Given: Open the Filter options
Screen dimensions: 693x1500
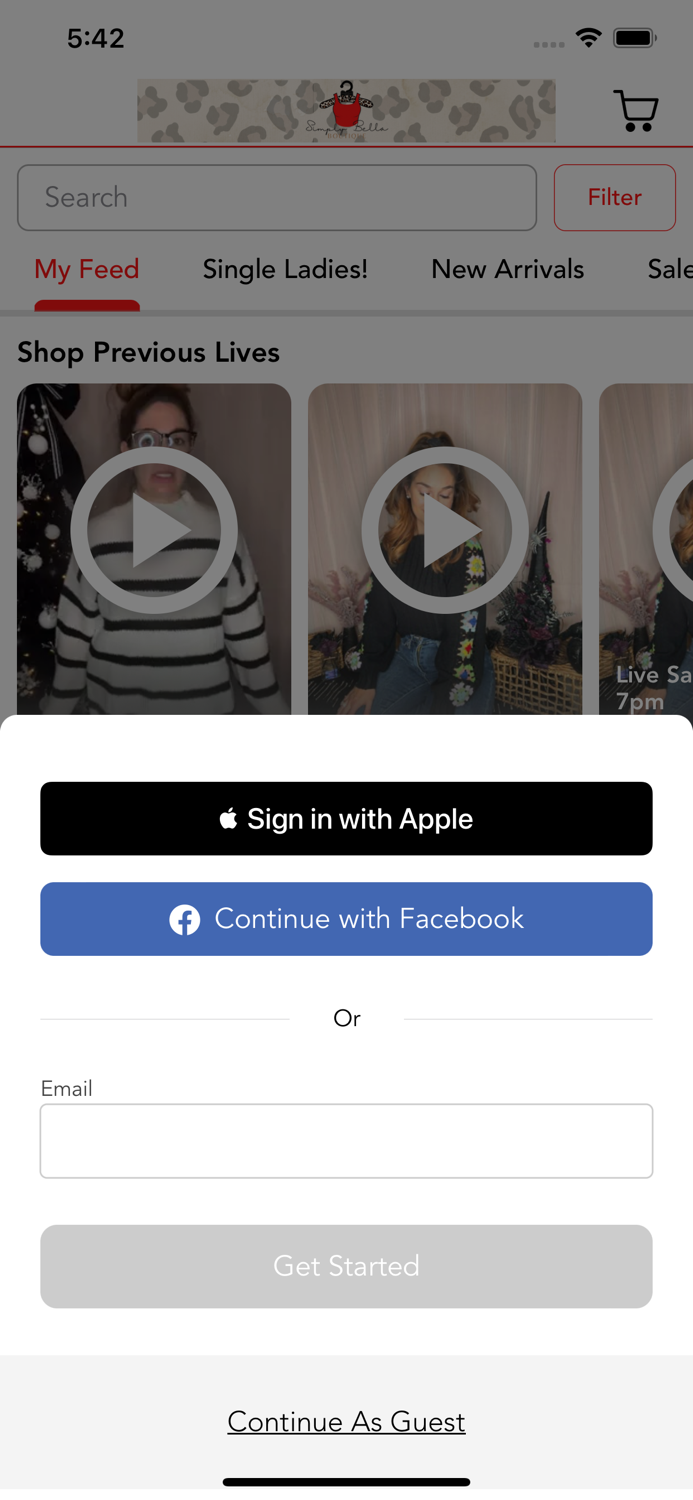Looking at the screenshot, I should (x=615, y=197).
